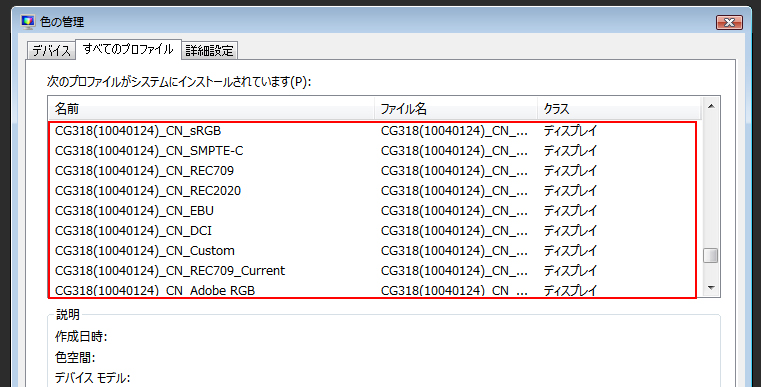The image size is (761, 387).
Task: Select profile CG318(10040124)_CN_Custom
Action: 374,251
